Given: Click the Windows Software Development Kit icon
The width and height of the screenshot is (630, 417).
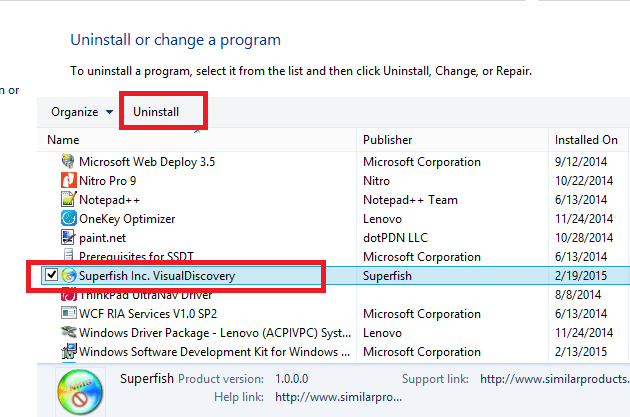Looking at the screenshot, I should point(68,351).
